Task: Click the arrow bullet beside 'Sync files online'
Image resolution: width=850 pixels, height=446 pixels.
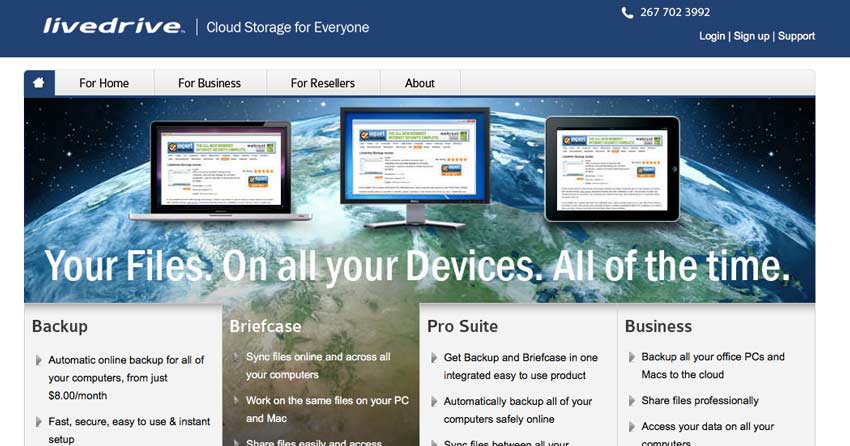Action: pos(236,357)
